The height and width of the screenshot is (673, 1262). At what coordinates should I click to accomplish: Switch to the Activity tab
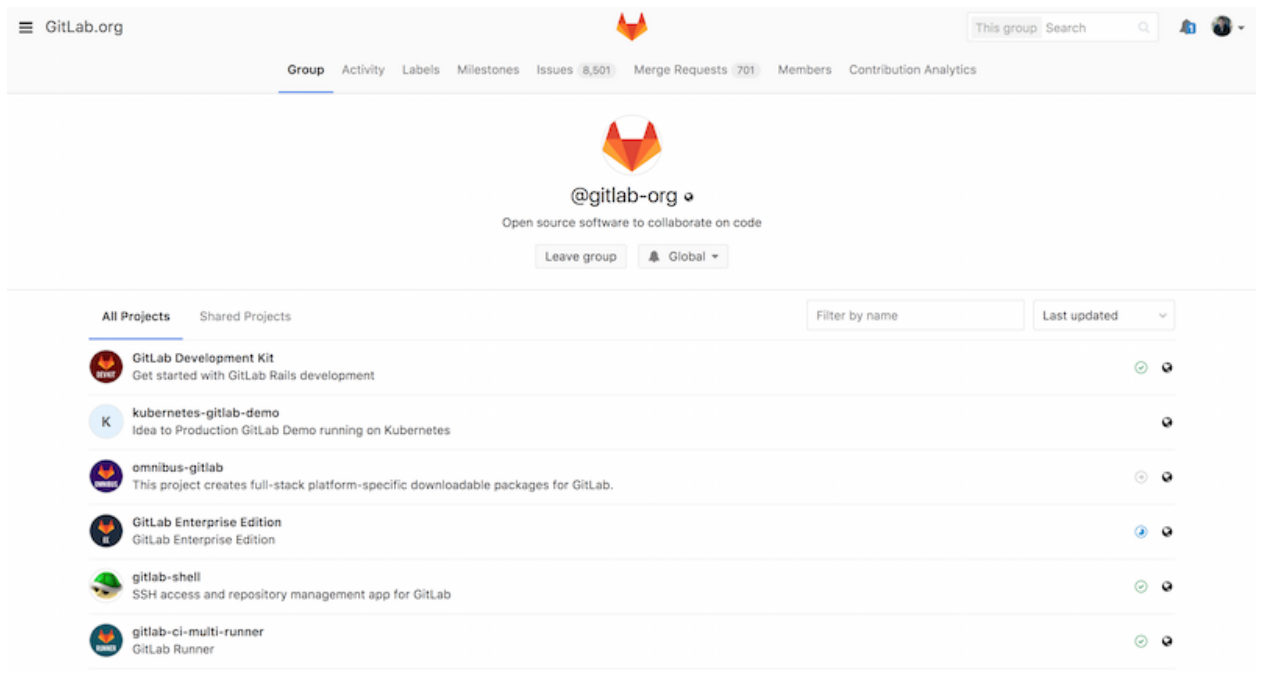point(363,70)
